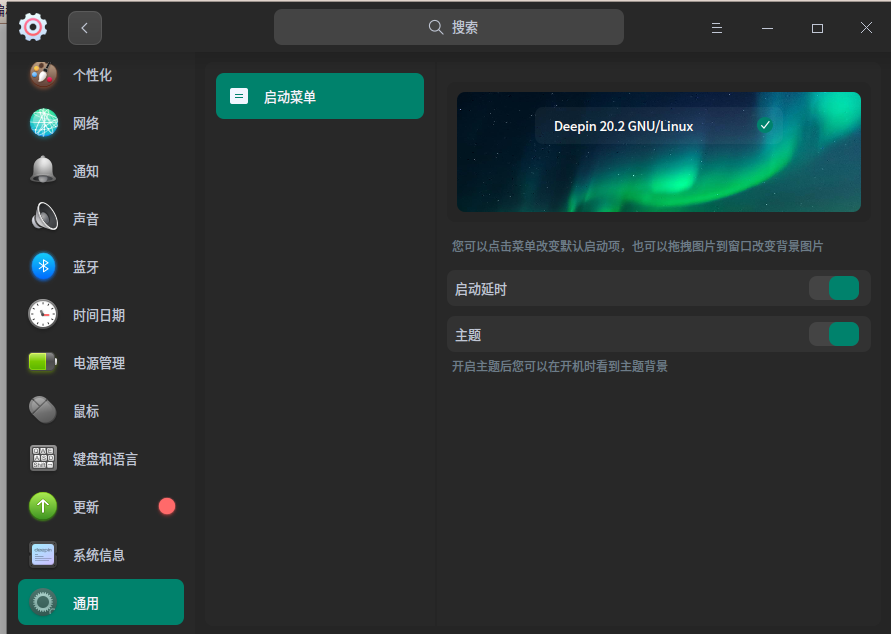The width and height of the screenshot is (891, 634).
Task: Click the 主题 setting label
Action: click(x=468, y=335)
